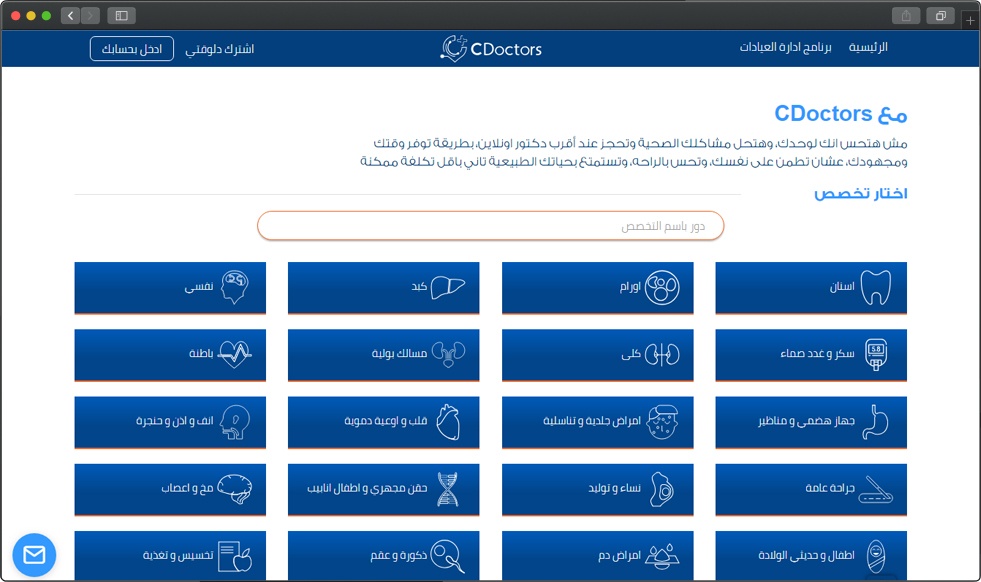The image size is (981, 582).
Task: Choose the liver icon for كبد
Action: pyautogui.click(x=449, y=287)
